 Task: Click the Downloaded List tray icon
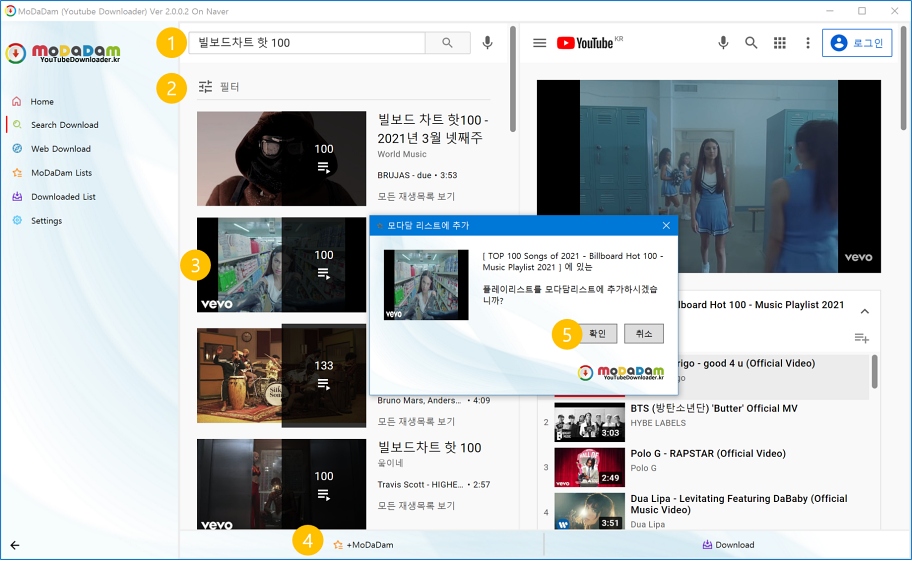tap(17, 197)
